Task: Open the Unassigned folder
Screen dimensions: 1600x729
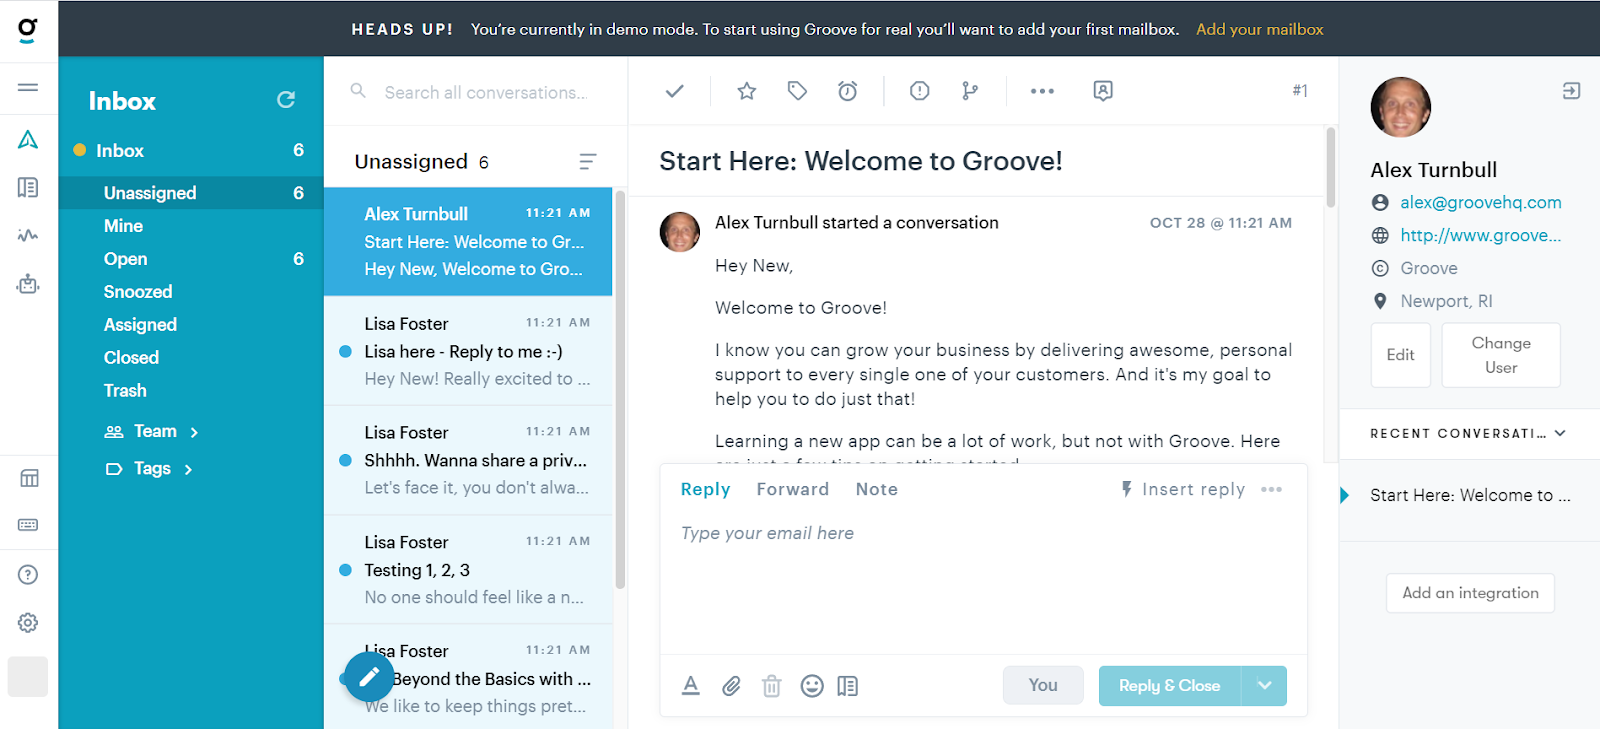Action: (191, 193)
